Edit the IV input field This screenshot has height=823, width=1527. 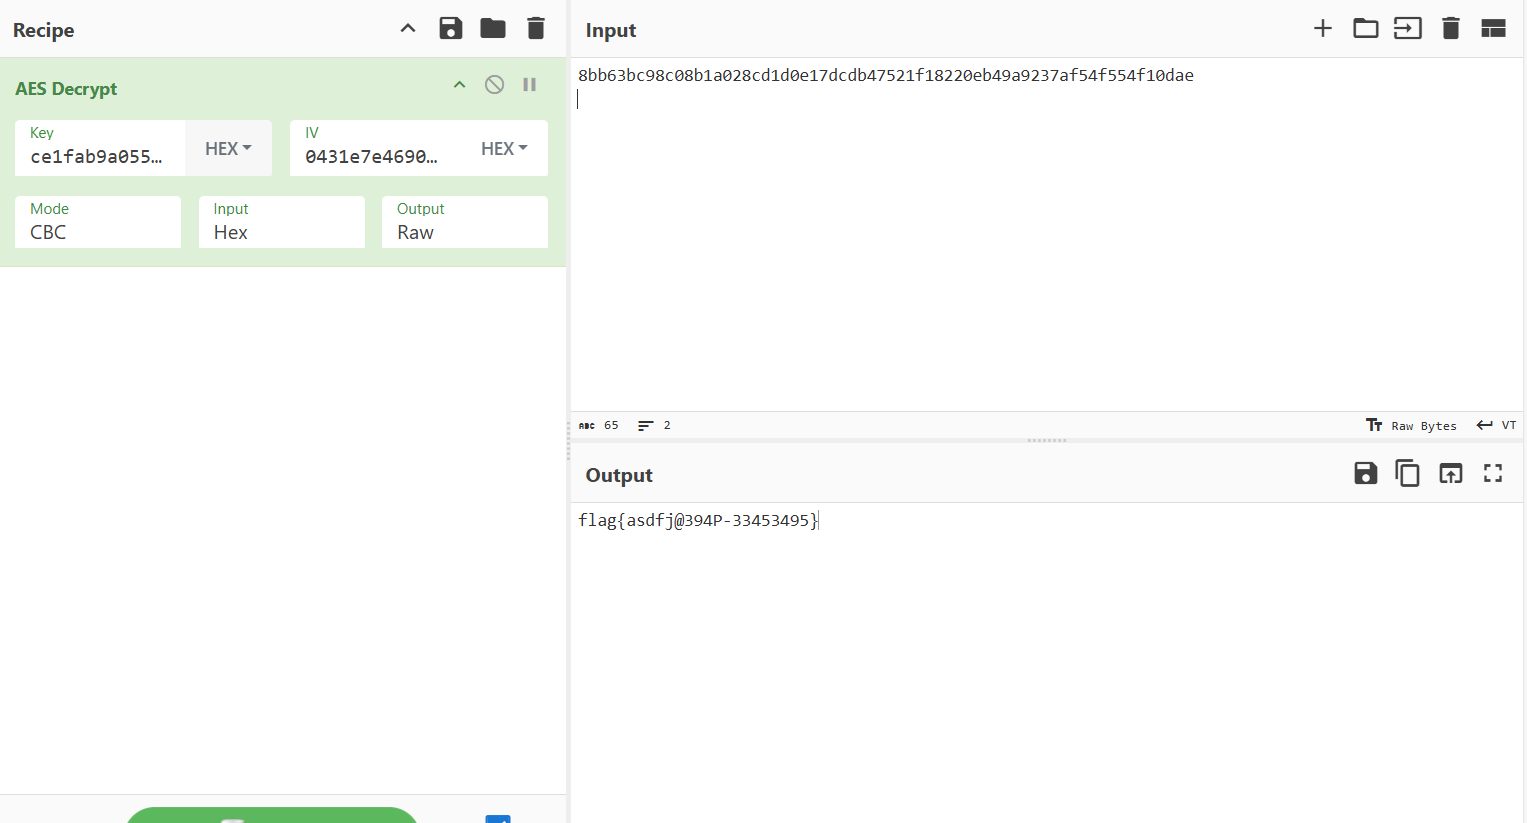click(376, 148)
